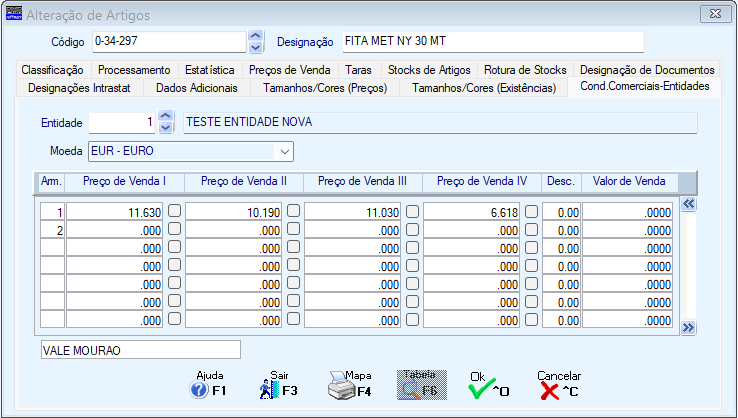
Task: Click the TESTE ENTIDADE NOVA name field
Action: coord(440,122)
